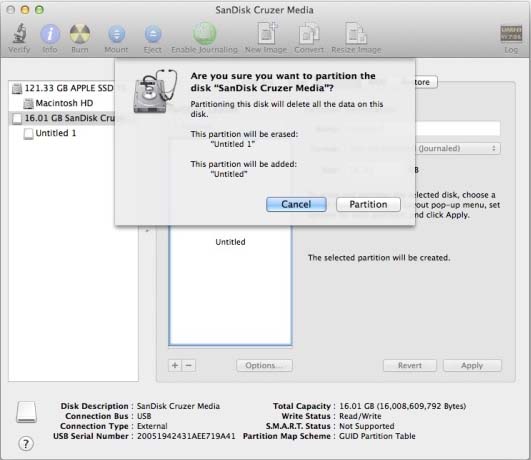This screenshot has height=460, width=531.
Task: Switch to the Restore tab
Action: (x=426, y=82)
